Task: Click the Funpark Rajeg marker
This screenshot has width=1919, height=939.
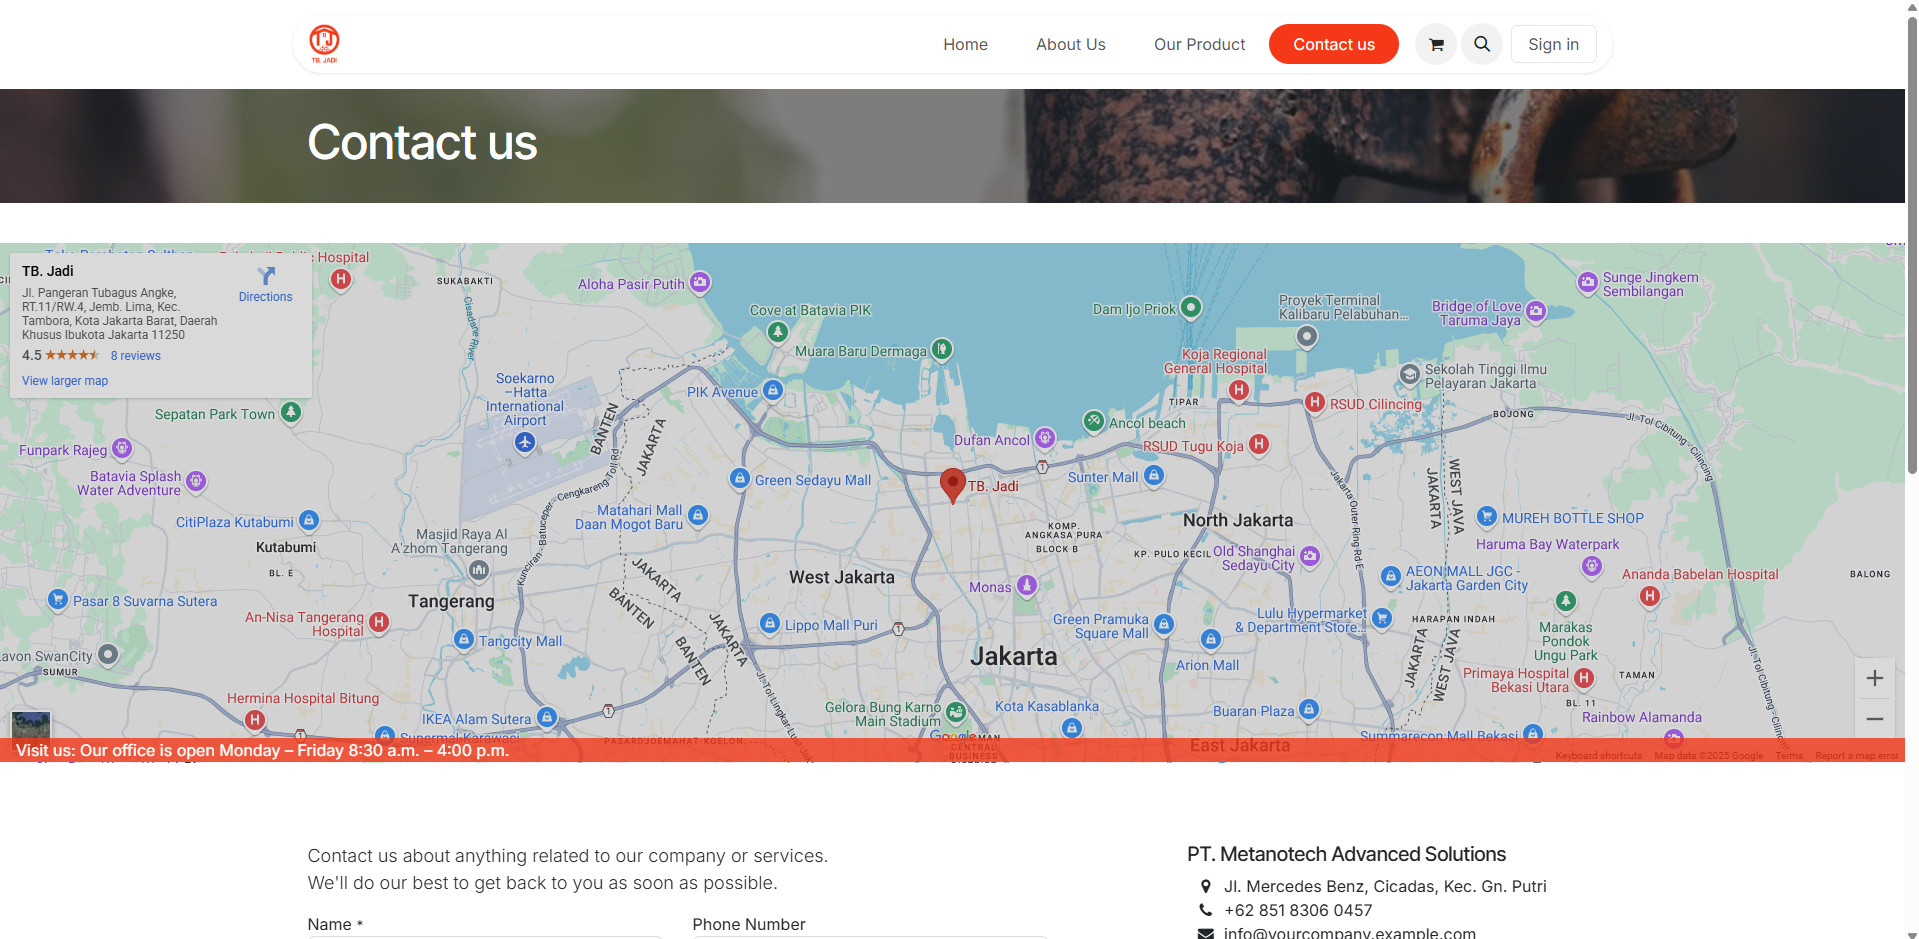Action: point(122,448)
